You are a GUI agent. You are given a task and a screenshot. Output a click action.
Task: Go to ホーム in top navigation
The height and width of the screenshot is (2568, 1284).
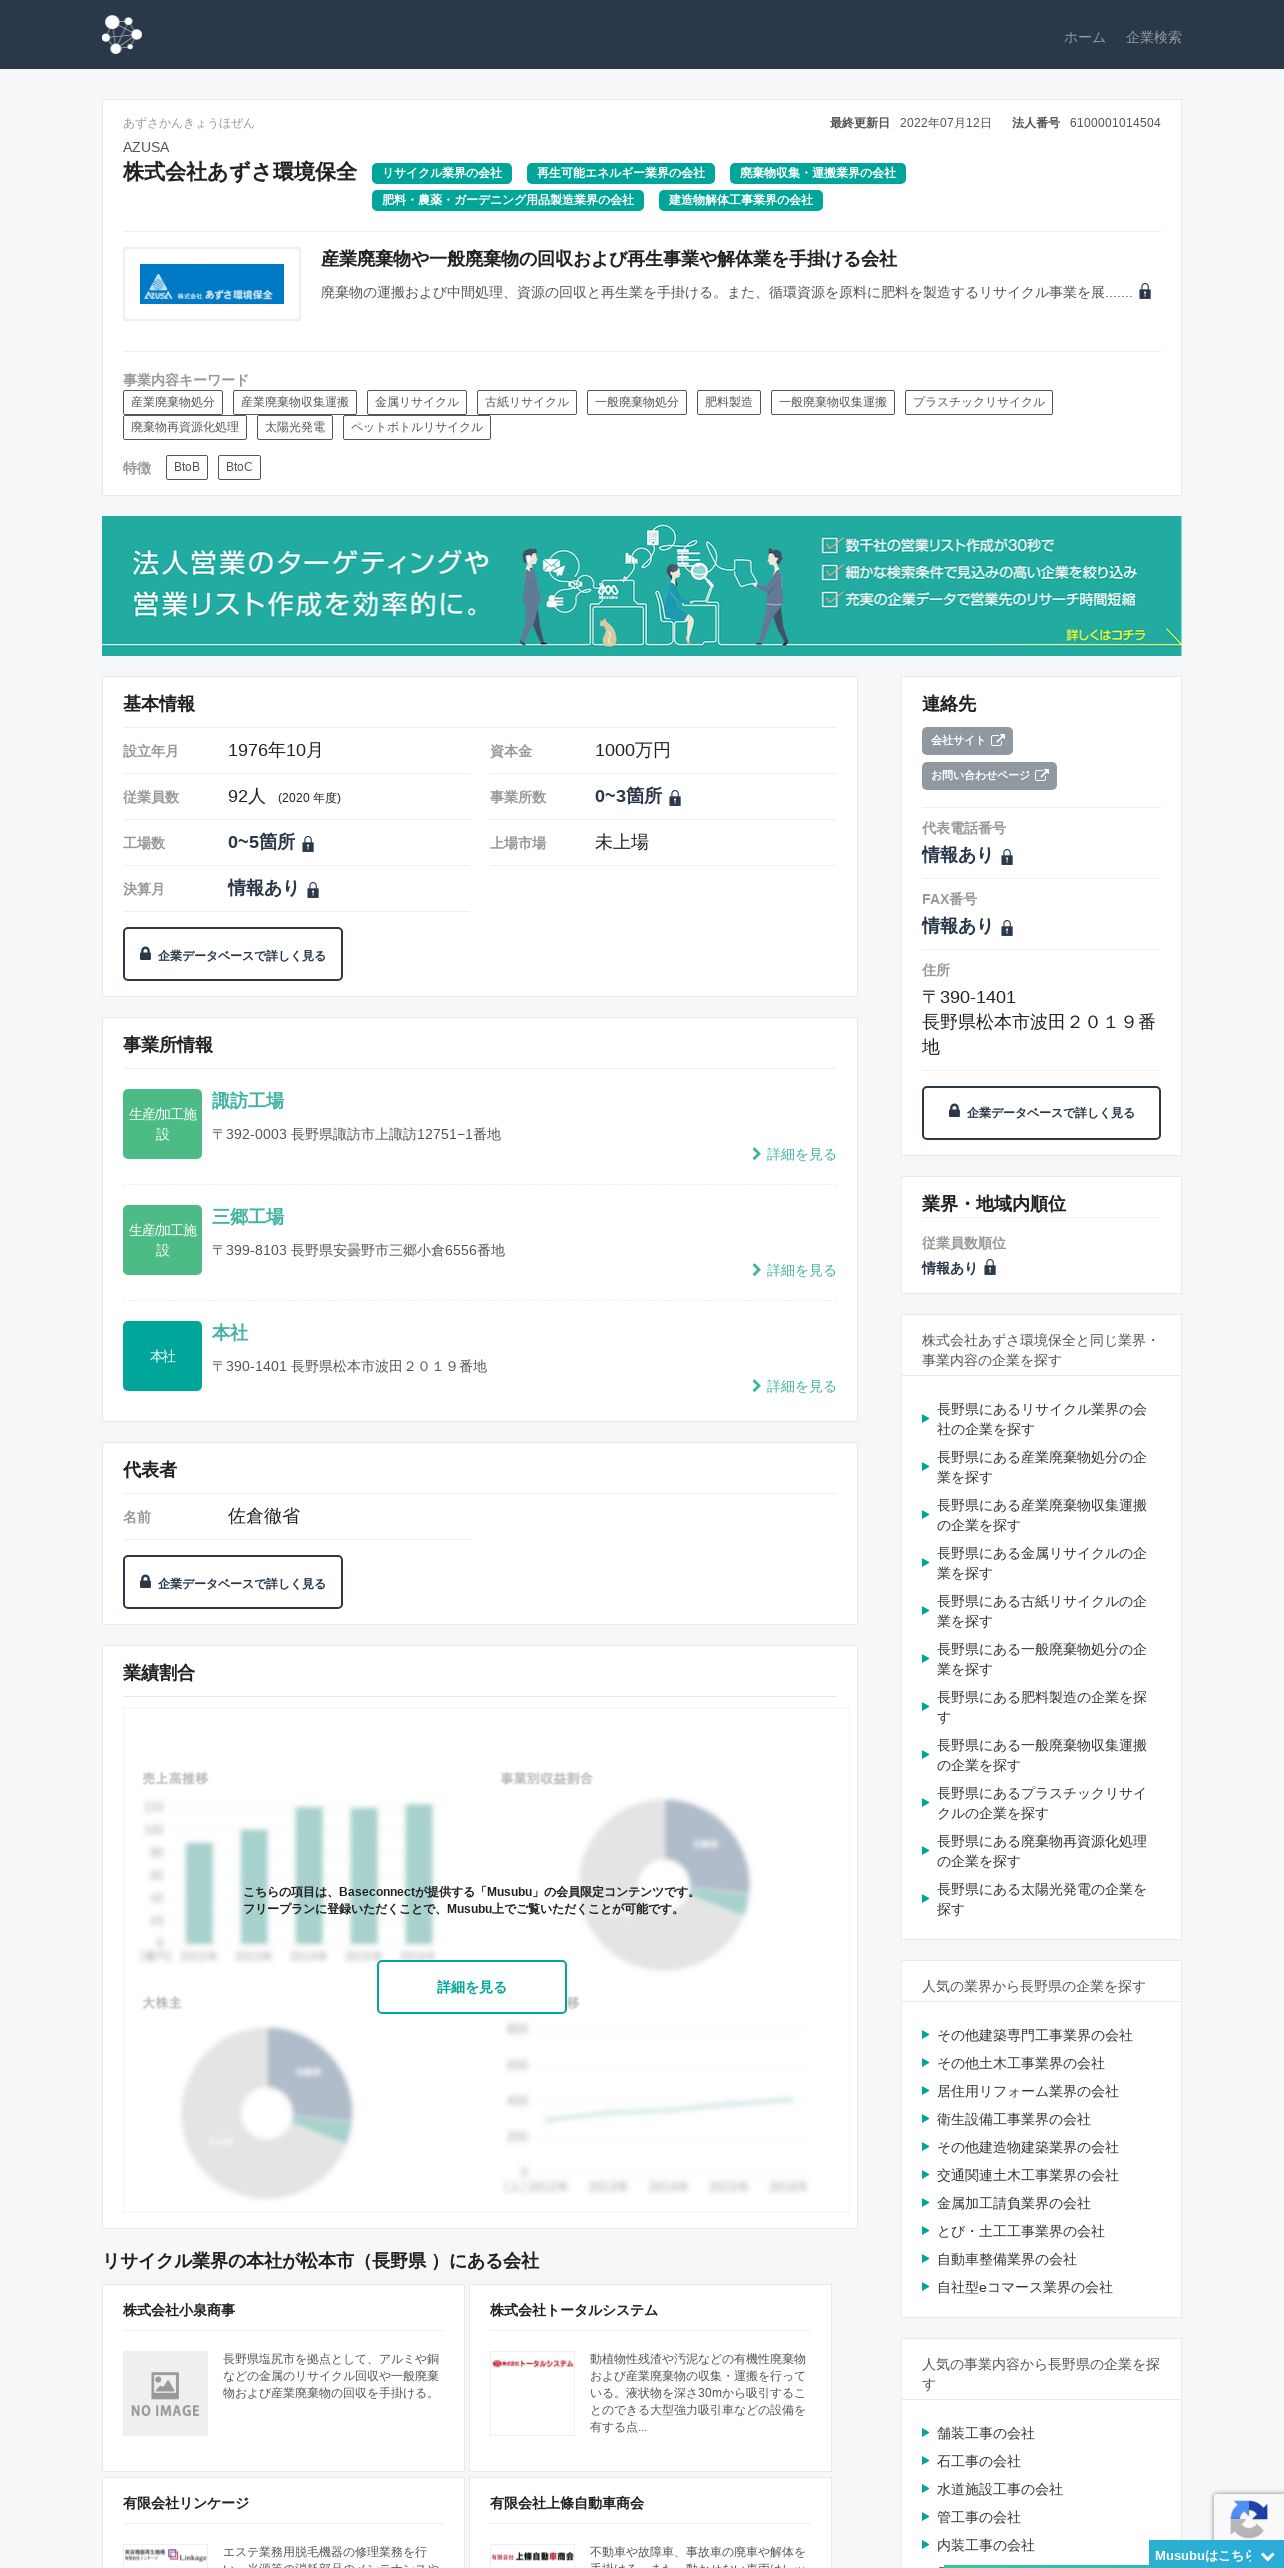[1084, 37]
